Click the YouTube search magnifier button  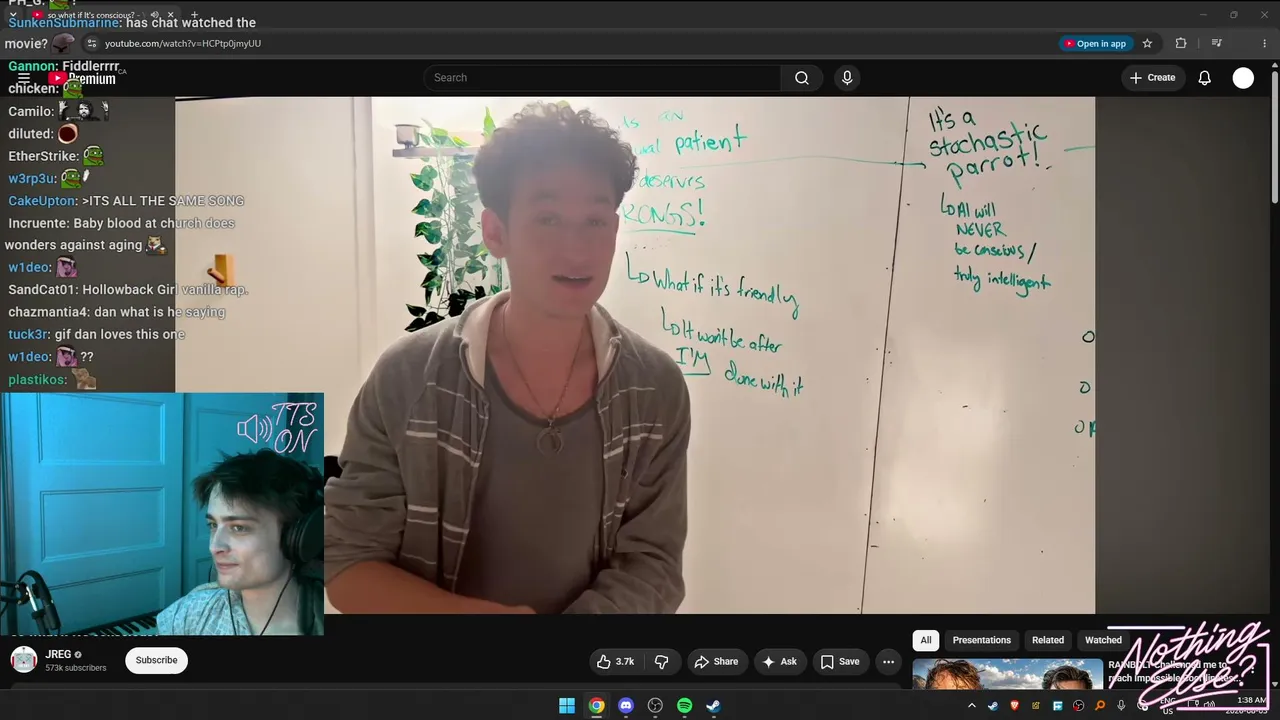(801, 78)
